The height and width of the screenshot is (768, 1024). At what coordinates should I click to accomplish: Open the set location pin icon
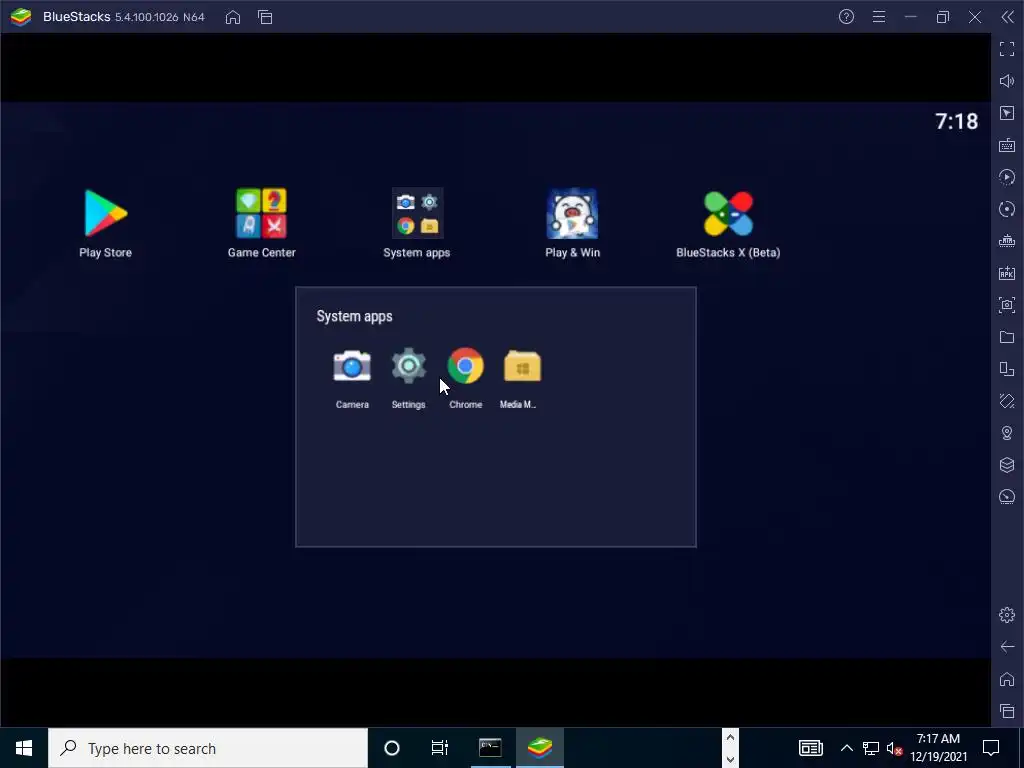coord(1007,433)
